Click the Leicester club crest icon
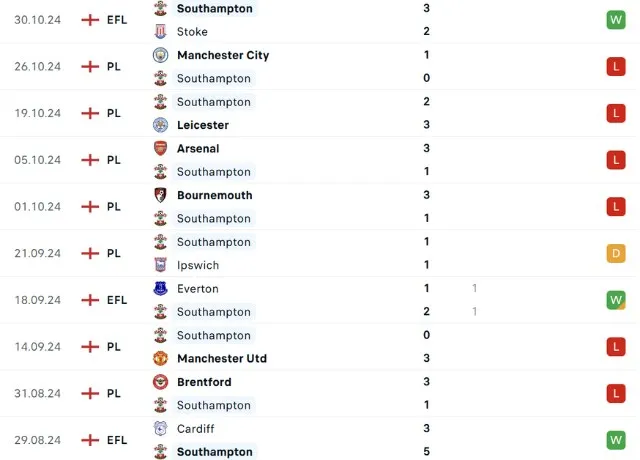 click(x=160, y=125)
